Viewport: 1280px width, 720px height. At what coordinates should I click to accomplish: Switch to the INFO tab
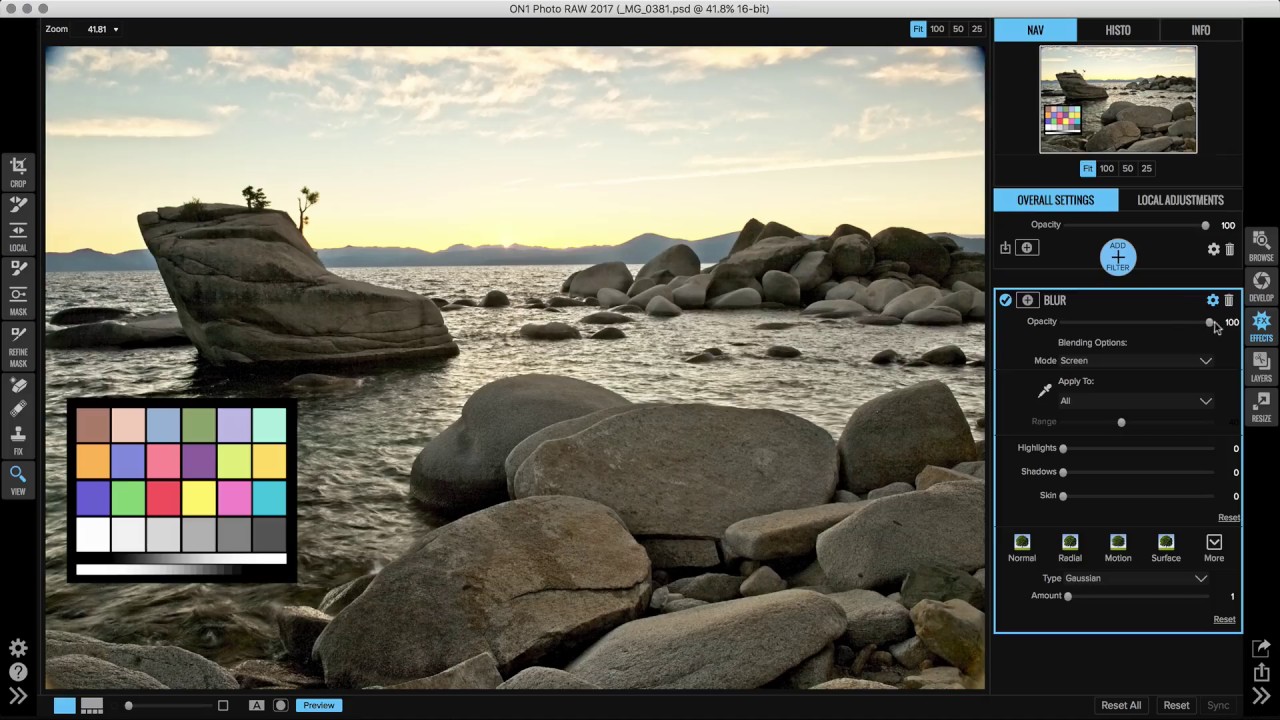[x=1201, y=30]
